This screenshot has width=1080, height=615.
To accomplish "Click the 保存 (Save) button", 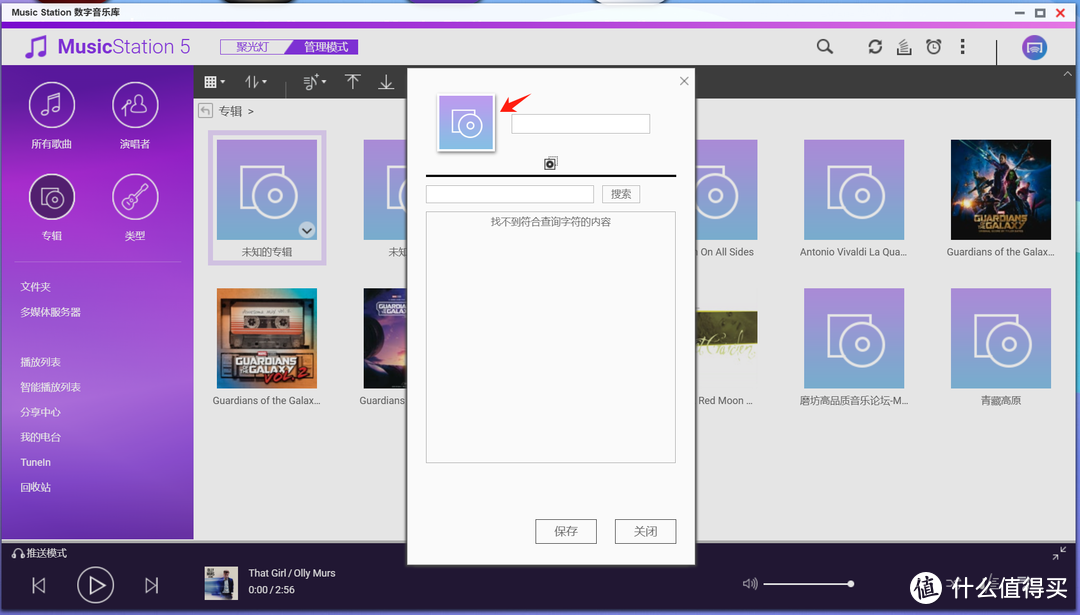I will click(566, 531).
